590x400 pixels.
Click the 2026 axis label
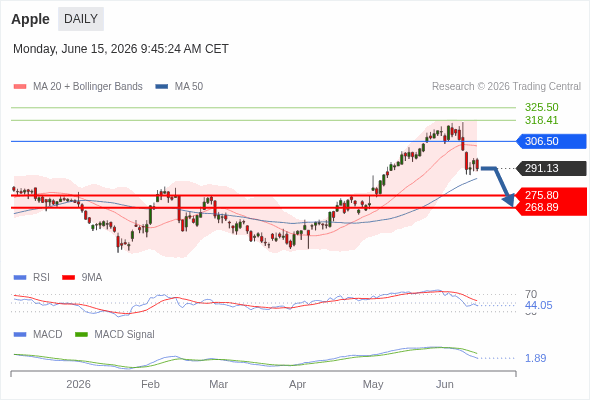78,384
